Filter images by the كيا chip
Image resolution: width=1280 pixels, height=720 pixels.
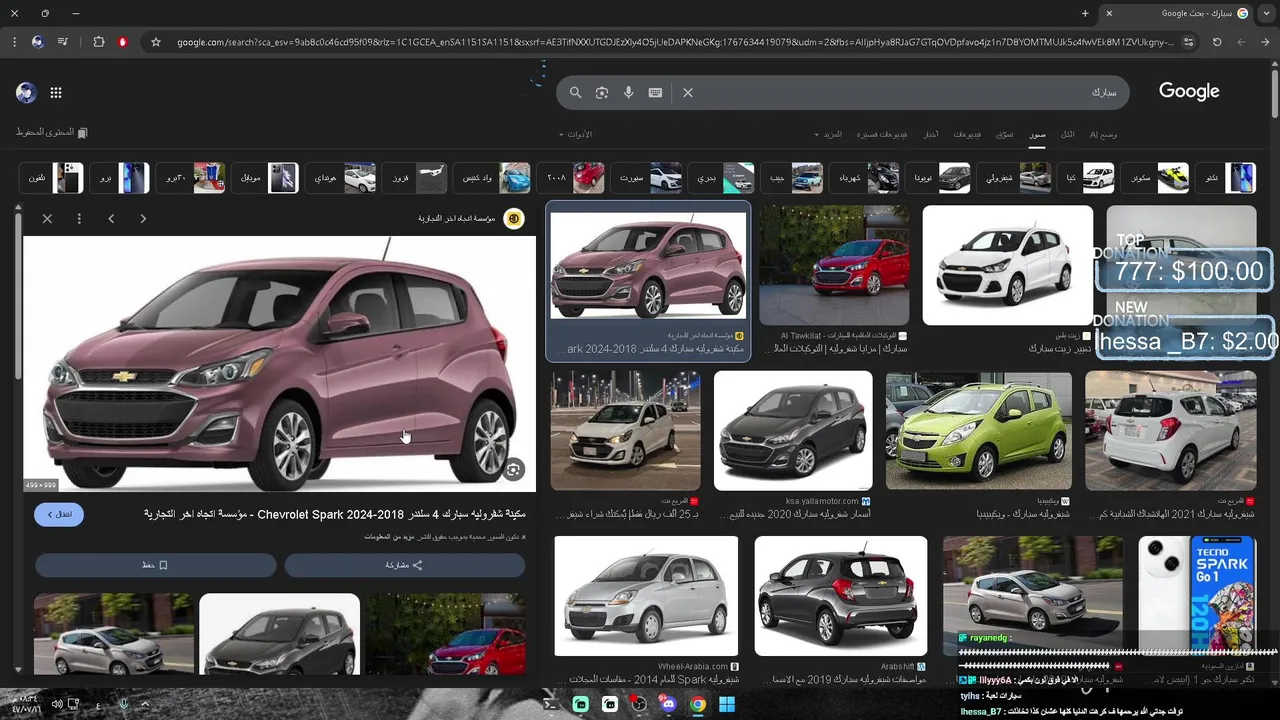pyautogui.click(x=1088, y=178)
